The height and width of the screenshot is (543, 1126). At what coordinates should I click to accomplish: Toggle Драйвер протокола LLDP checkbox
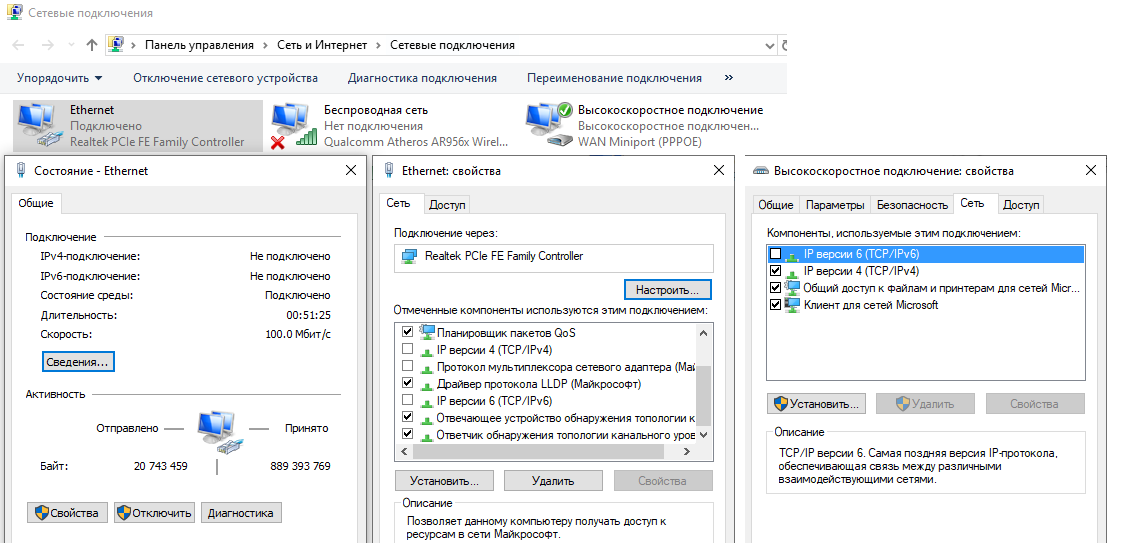(408, 384)
